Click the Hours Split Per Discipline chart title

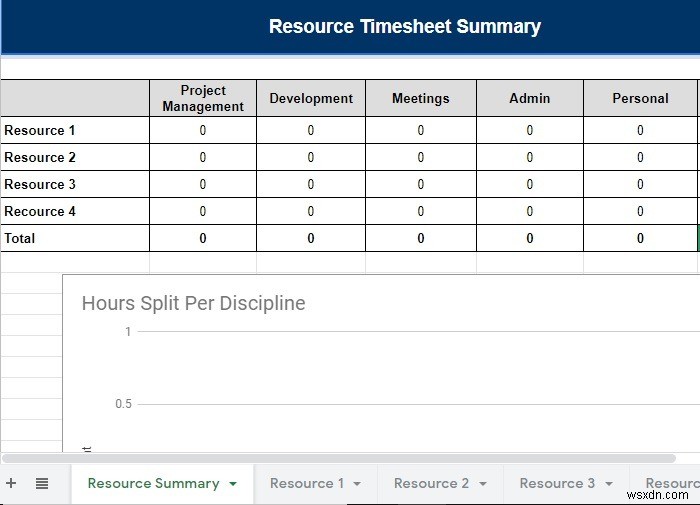tap(193, 303)
